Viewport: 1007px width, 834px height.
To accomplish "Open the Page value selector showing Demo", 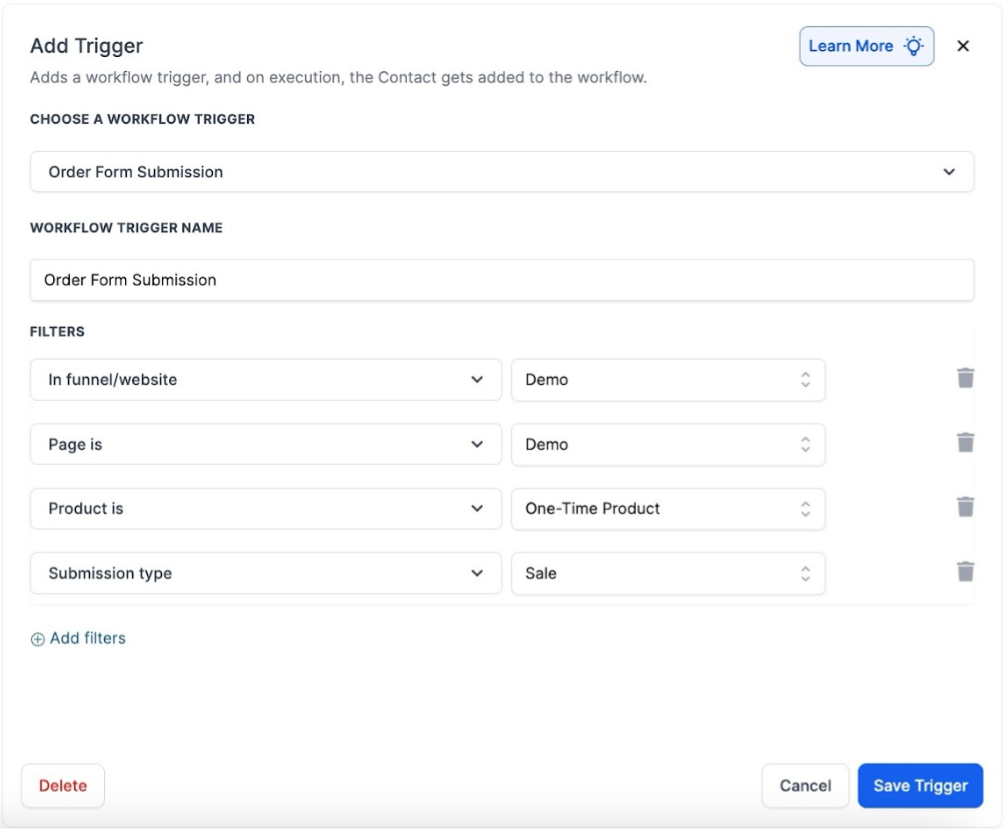I will click(667, 444).
